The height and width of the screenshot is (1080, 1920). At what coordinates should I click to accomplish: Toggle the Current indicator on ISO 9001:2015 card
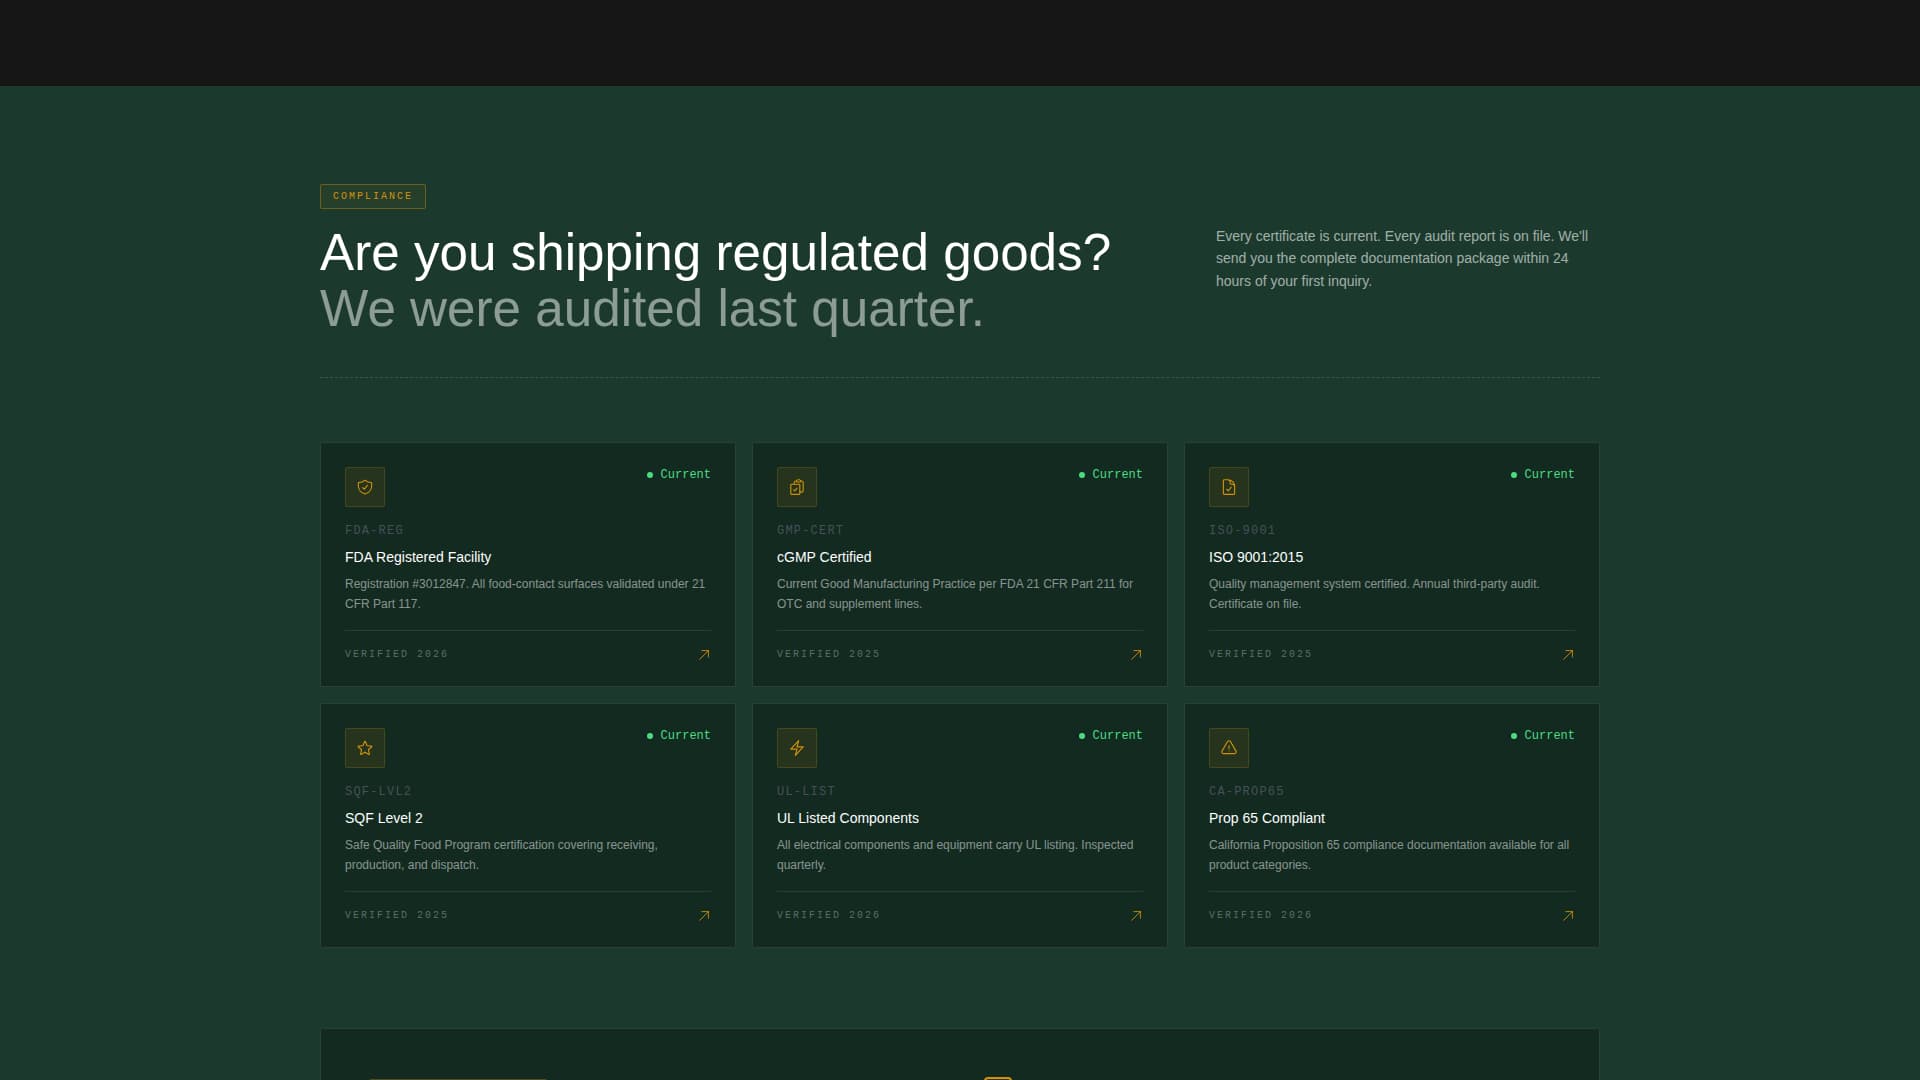pyautogui.click(x=1542, y=474)
